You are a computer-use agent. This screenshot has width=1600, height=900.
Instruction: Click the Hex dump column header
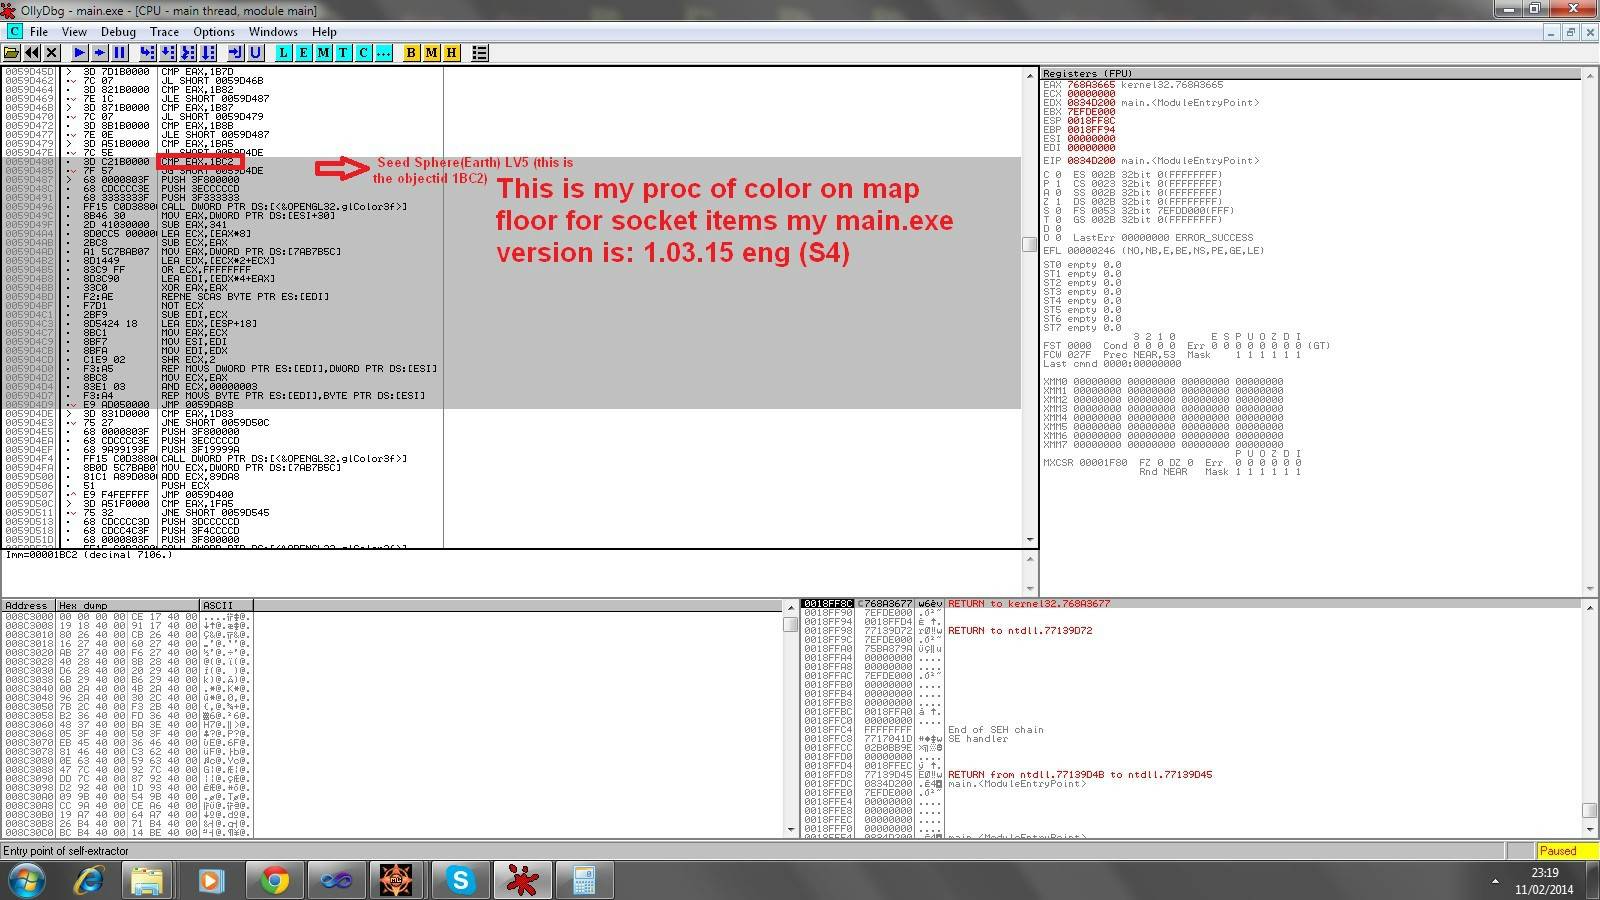128,605
